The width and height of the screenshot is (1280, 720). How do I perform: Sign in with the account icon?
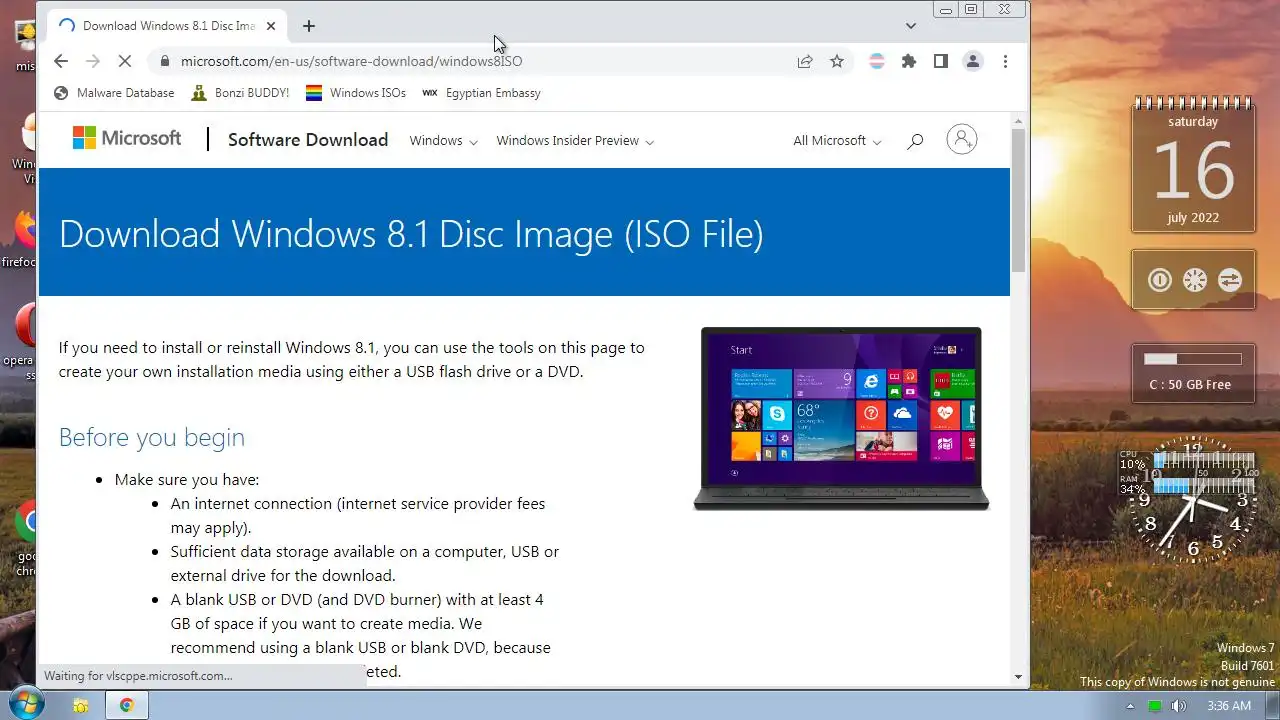962,139
